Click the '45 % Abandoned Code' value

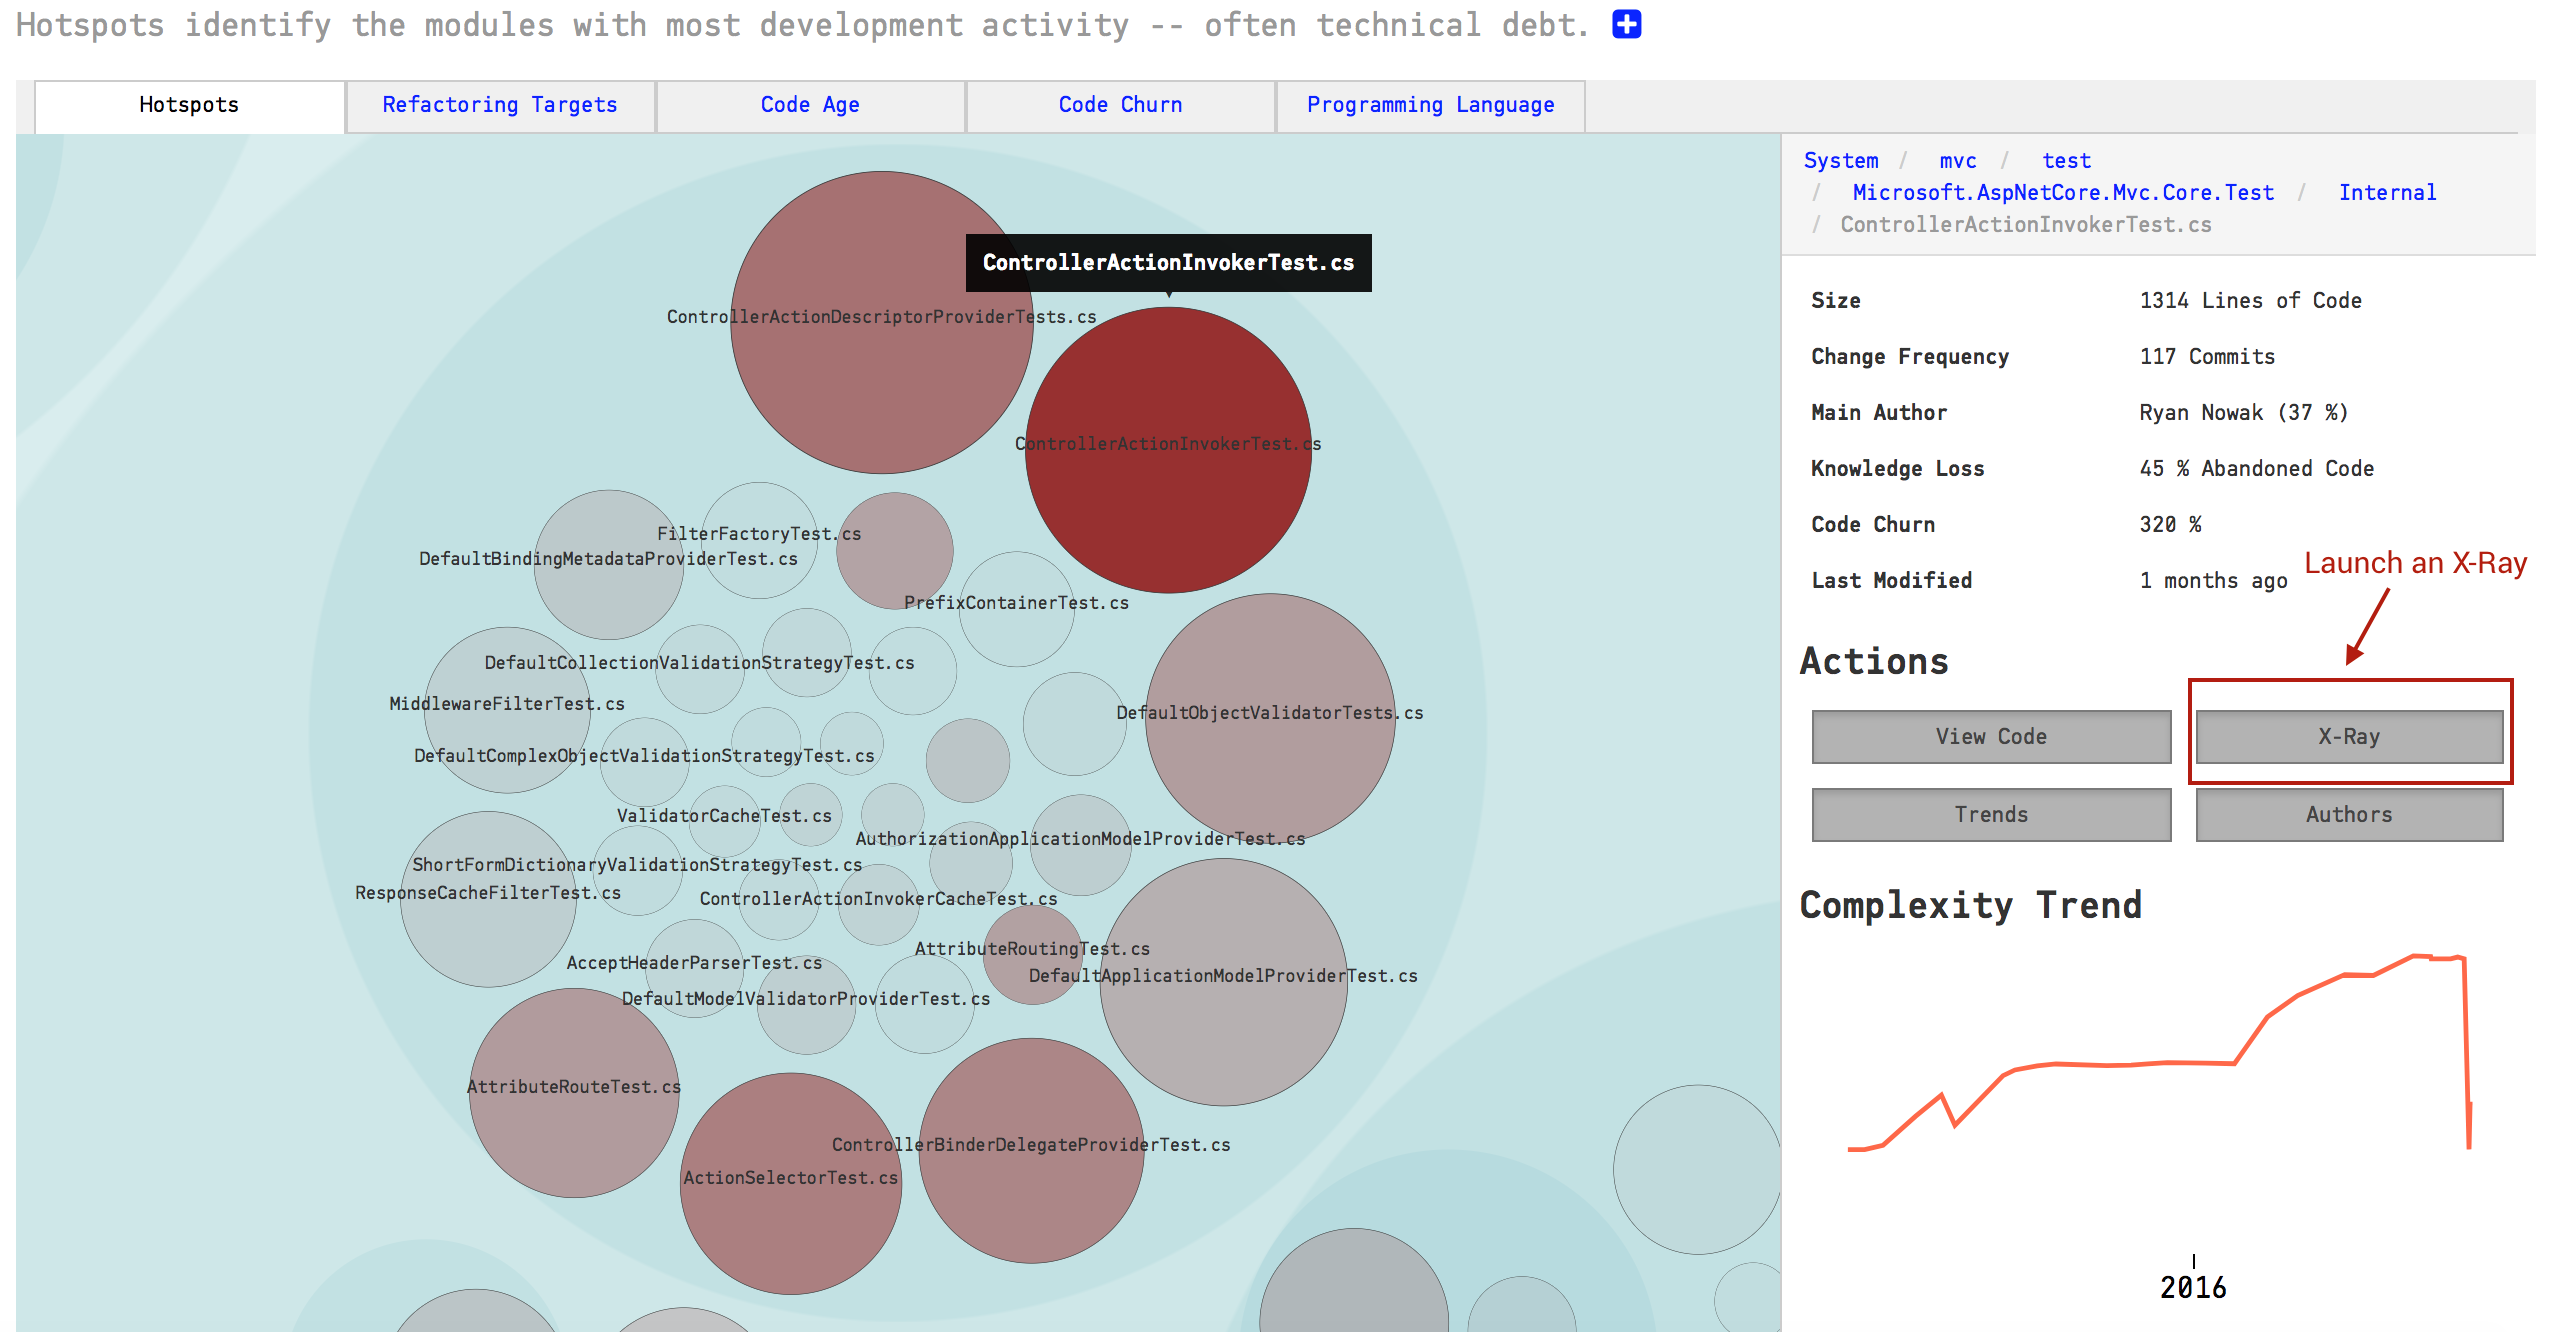[2256, 469]
